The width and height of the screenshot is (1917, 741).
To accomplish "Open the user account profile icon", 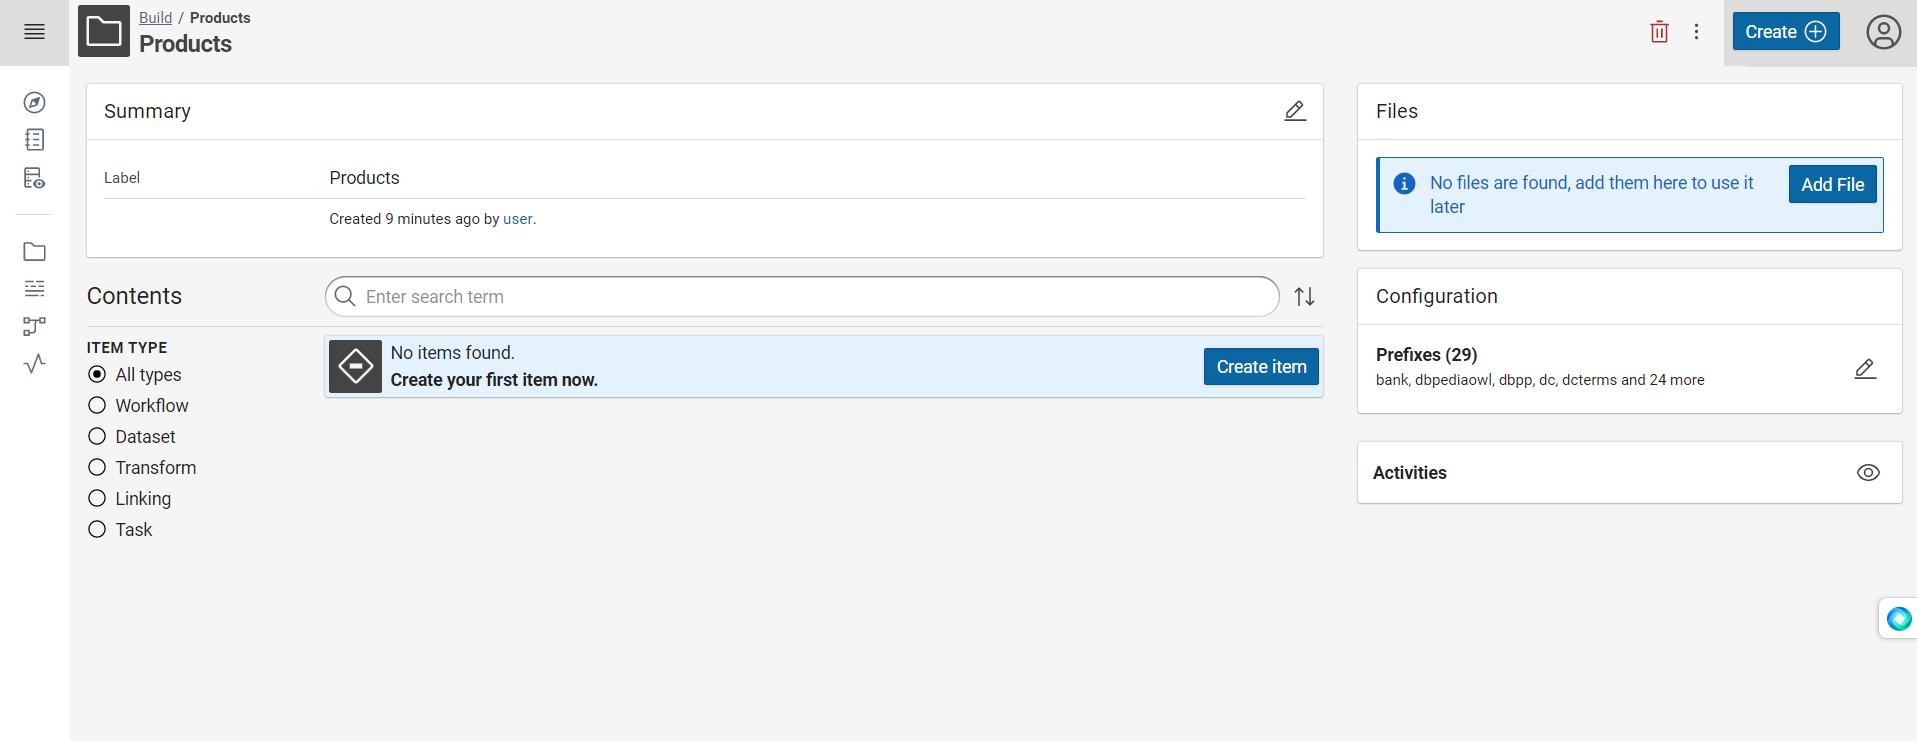I will tap(1883, 32).
